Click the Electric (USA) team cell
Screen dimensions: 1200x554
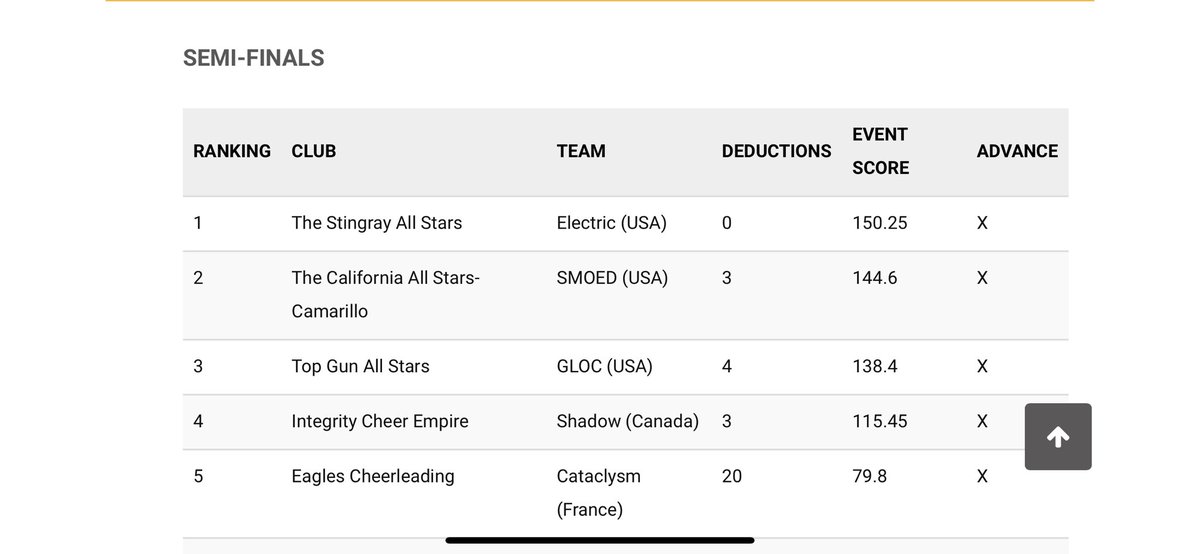[x=611, y=223]
